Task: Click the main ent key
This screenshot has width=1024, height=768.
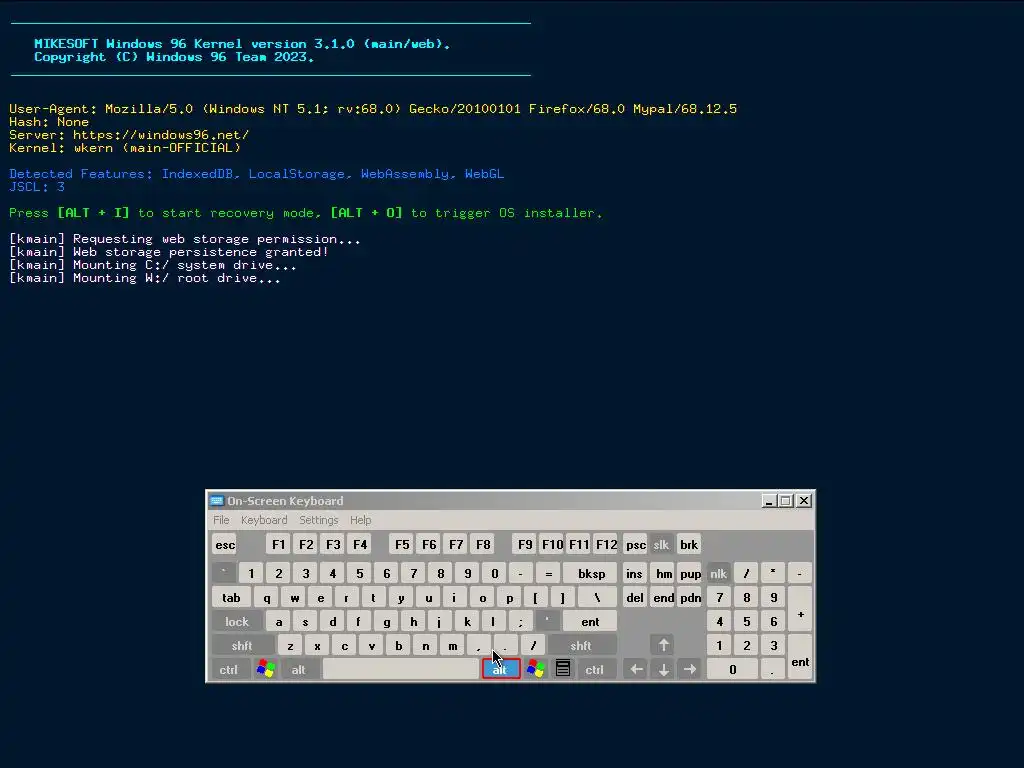Action: pyautogui.click(x=590, y=622)
